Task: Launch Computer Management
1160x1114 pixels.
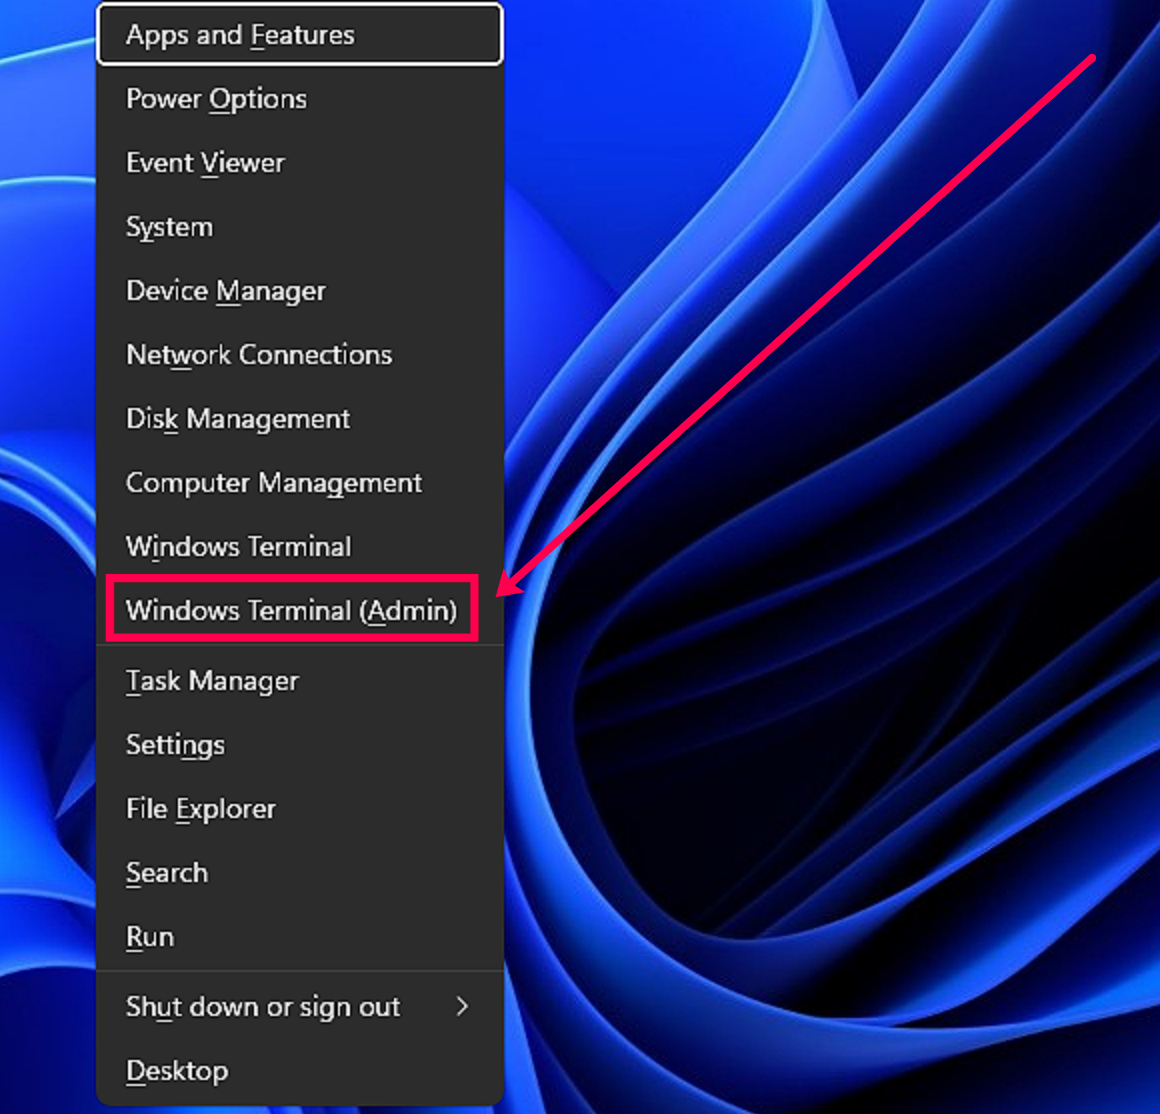Action: click(x=273, y=483)
